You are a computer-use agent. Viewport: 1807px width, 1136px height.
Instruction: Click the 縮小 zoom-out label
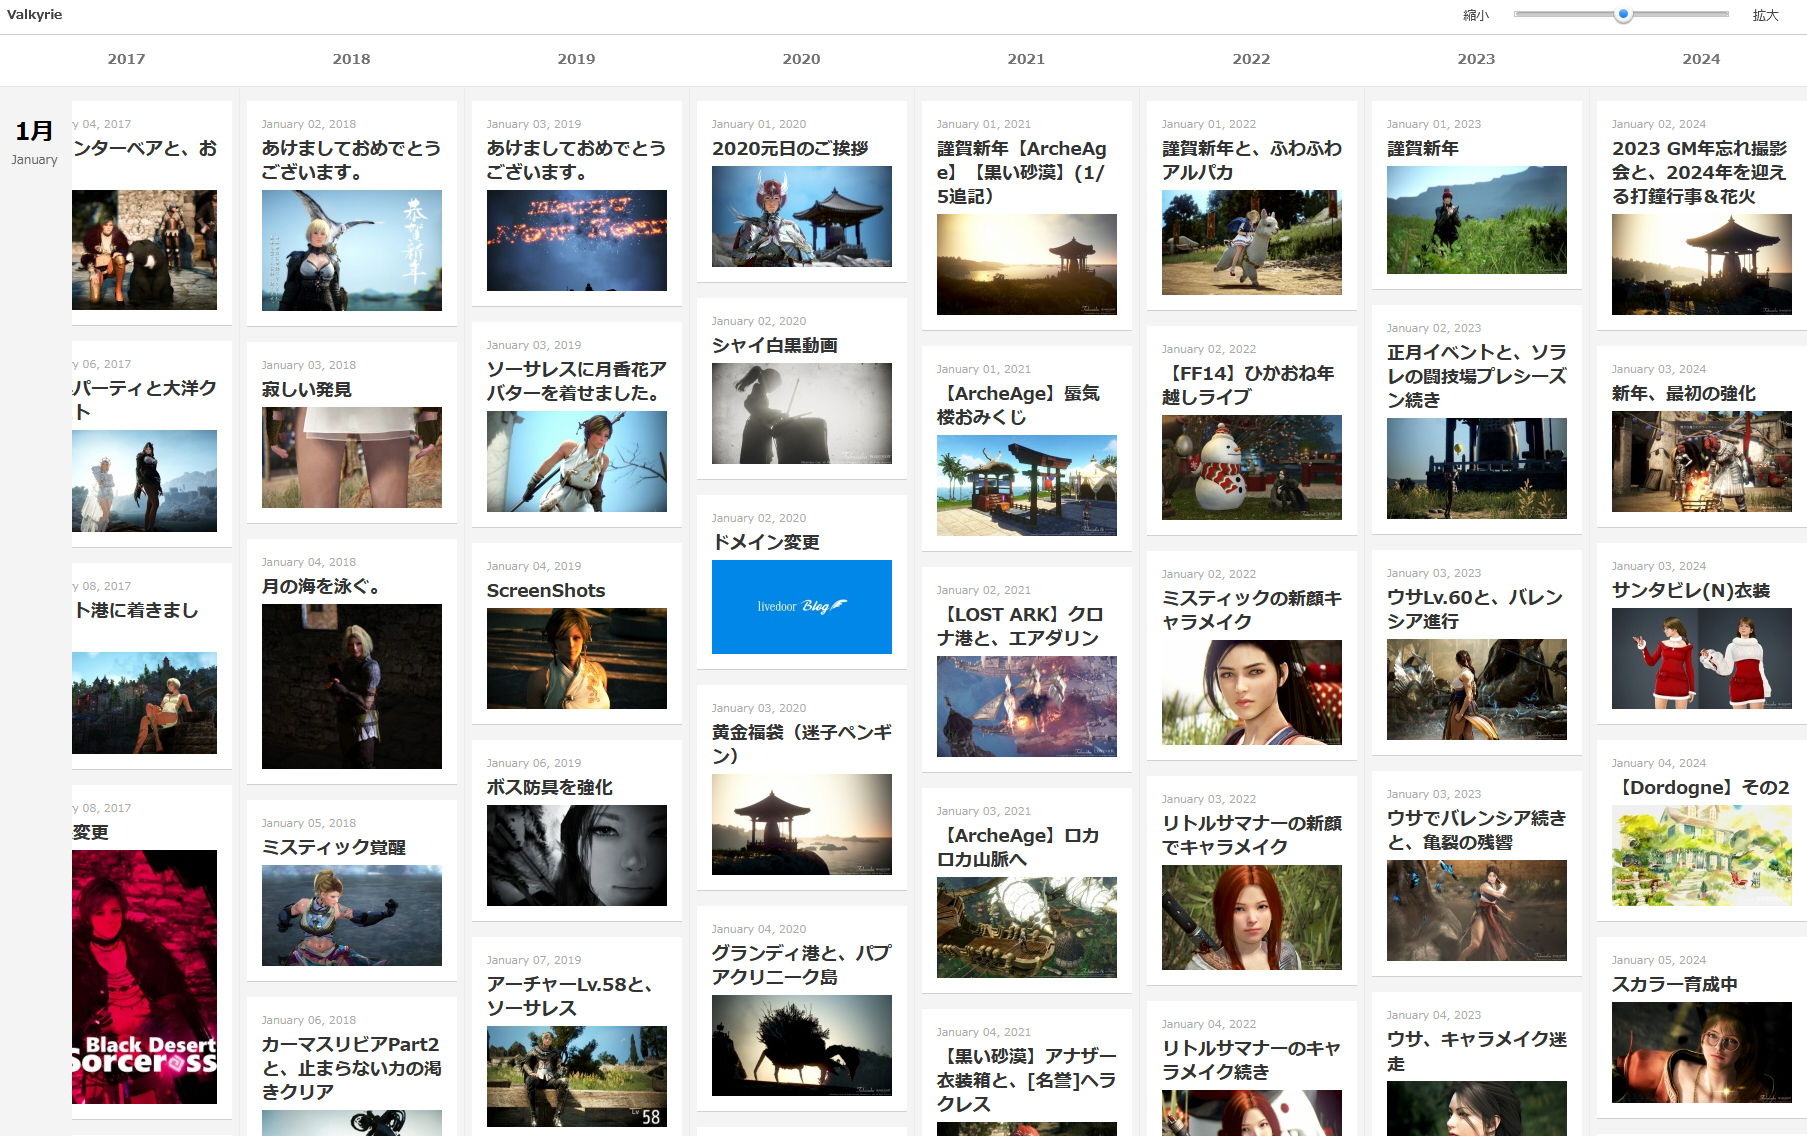(1476, 15)
